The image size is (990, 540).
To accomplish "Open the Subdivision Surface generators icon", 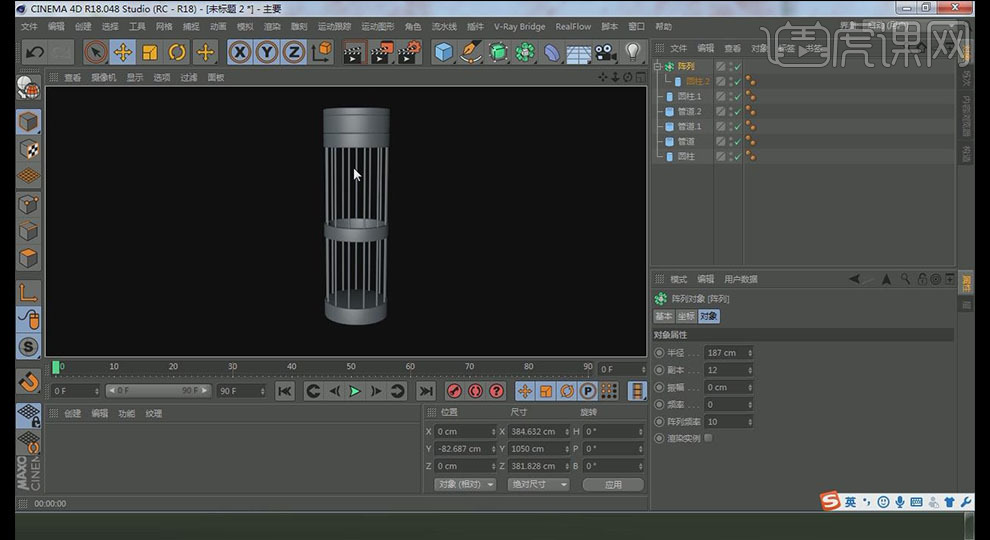I will coord(498,52).
